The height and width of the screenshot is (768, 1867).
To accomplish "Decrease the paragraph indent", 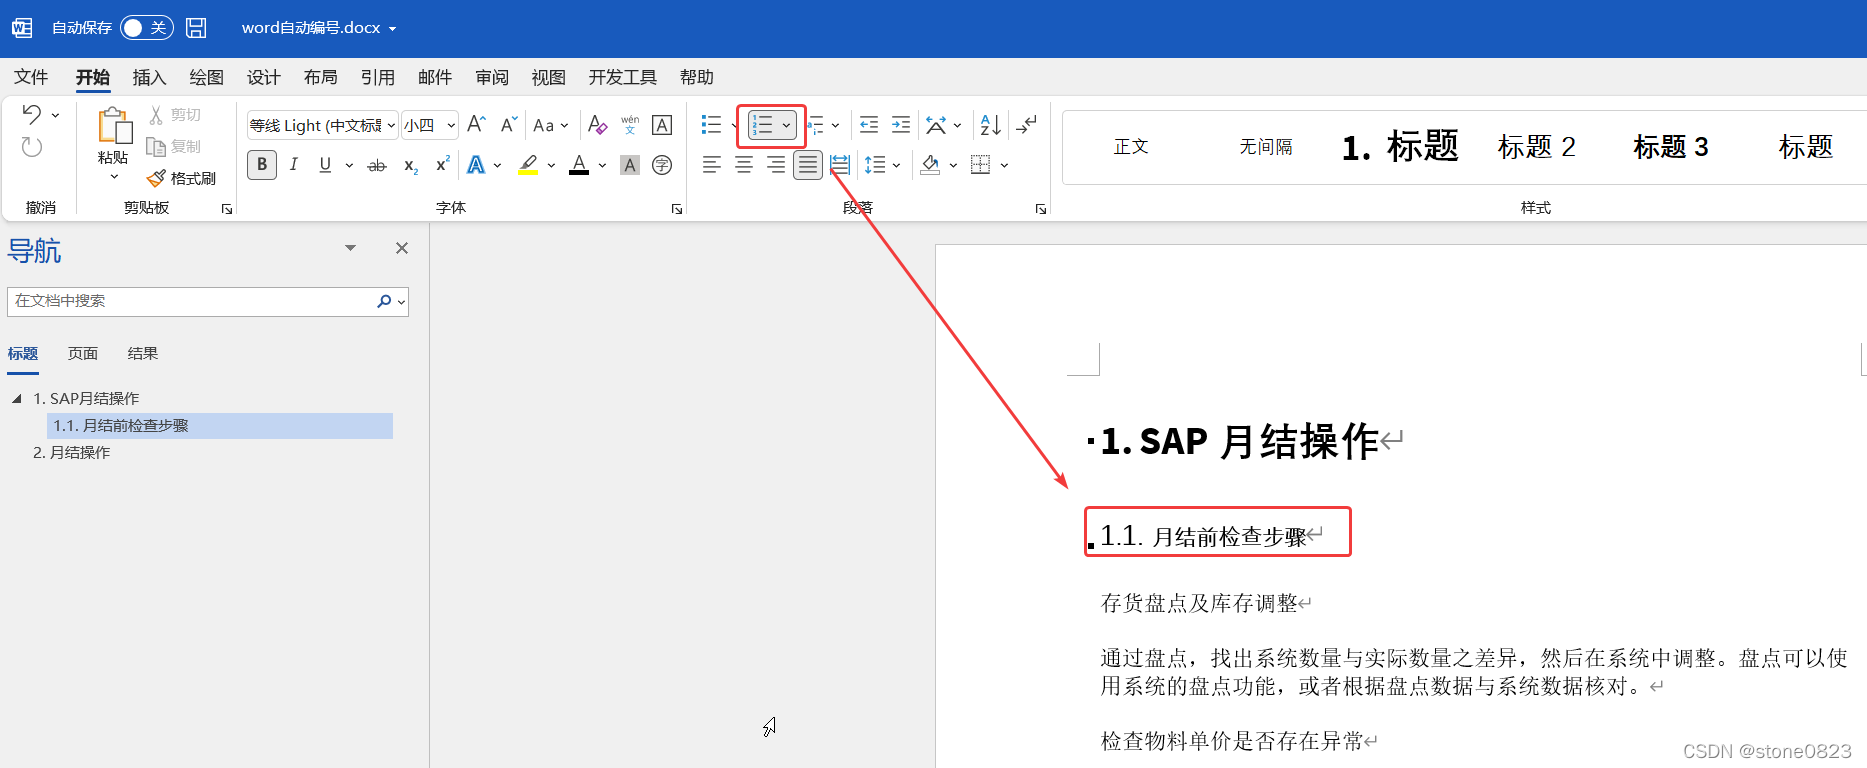I will (869, 125).
